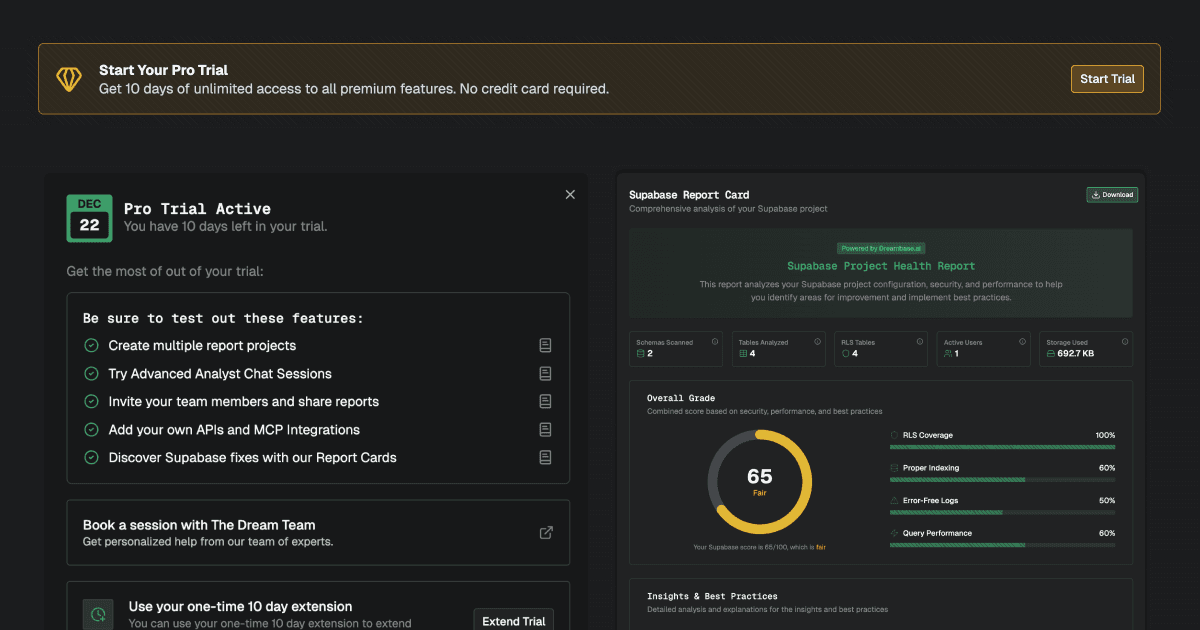Click the Powered by Dreambase.ai badge
This screenshot has height=630, width=1200.
click(x=881, y=248)
